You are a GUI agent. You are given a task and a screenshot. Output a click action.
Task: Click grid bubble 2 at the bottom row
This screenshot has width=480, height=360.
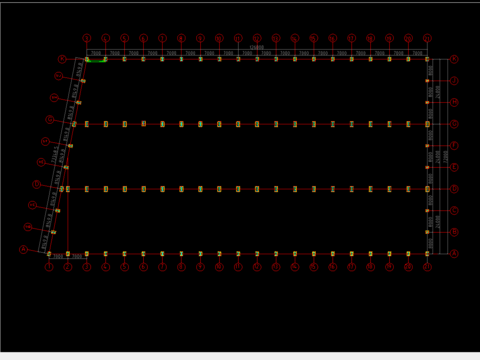click(68, 267)
